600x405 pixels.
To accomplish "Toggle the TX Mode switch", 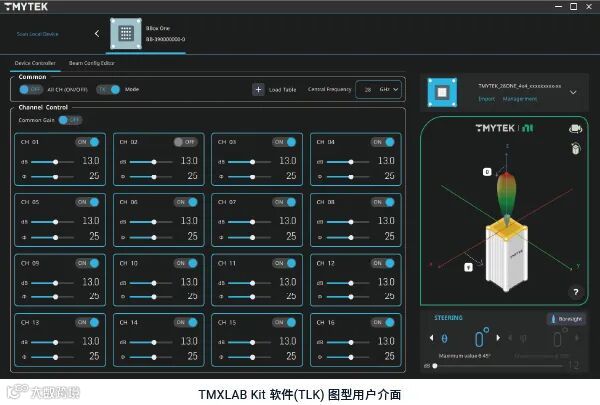I will tap(108, 90).
